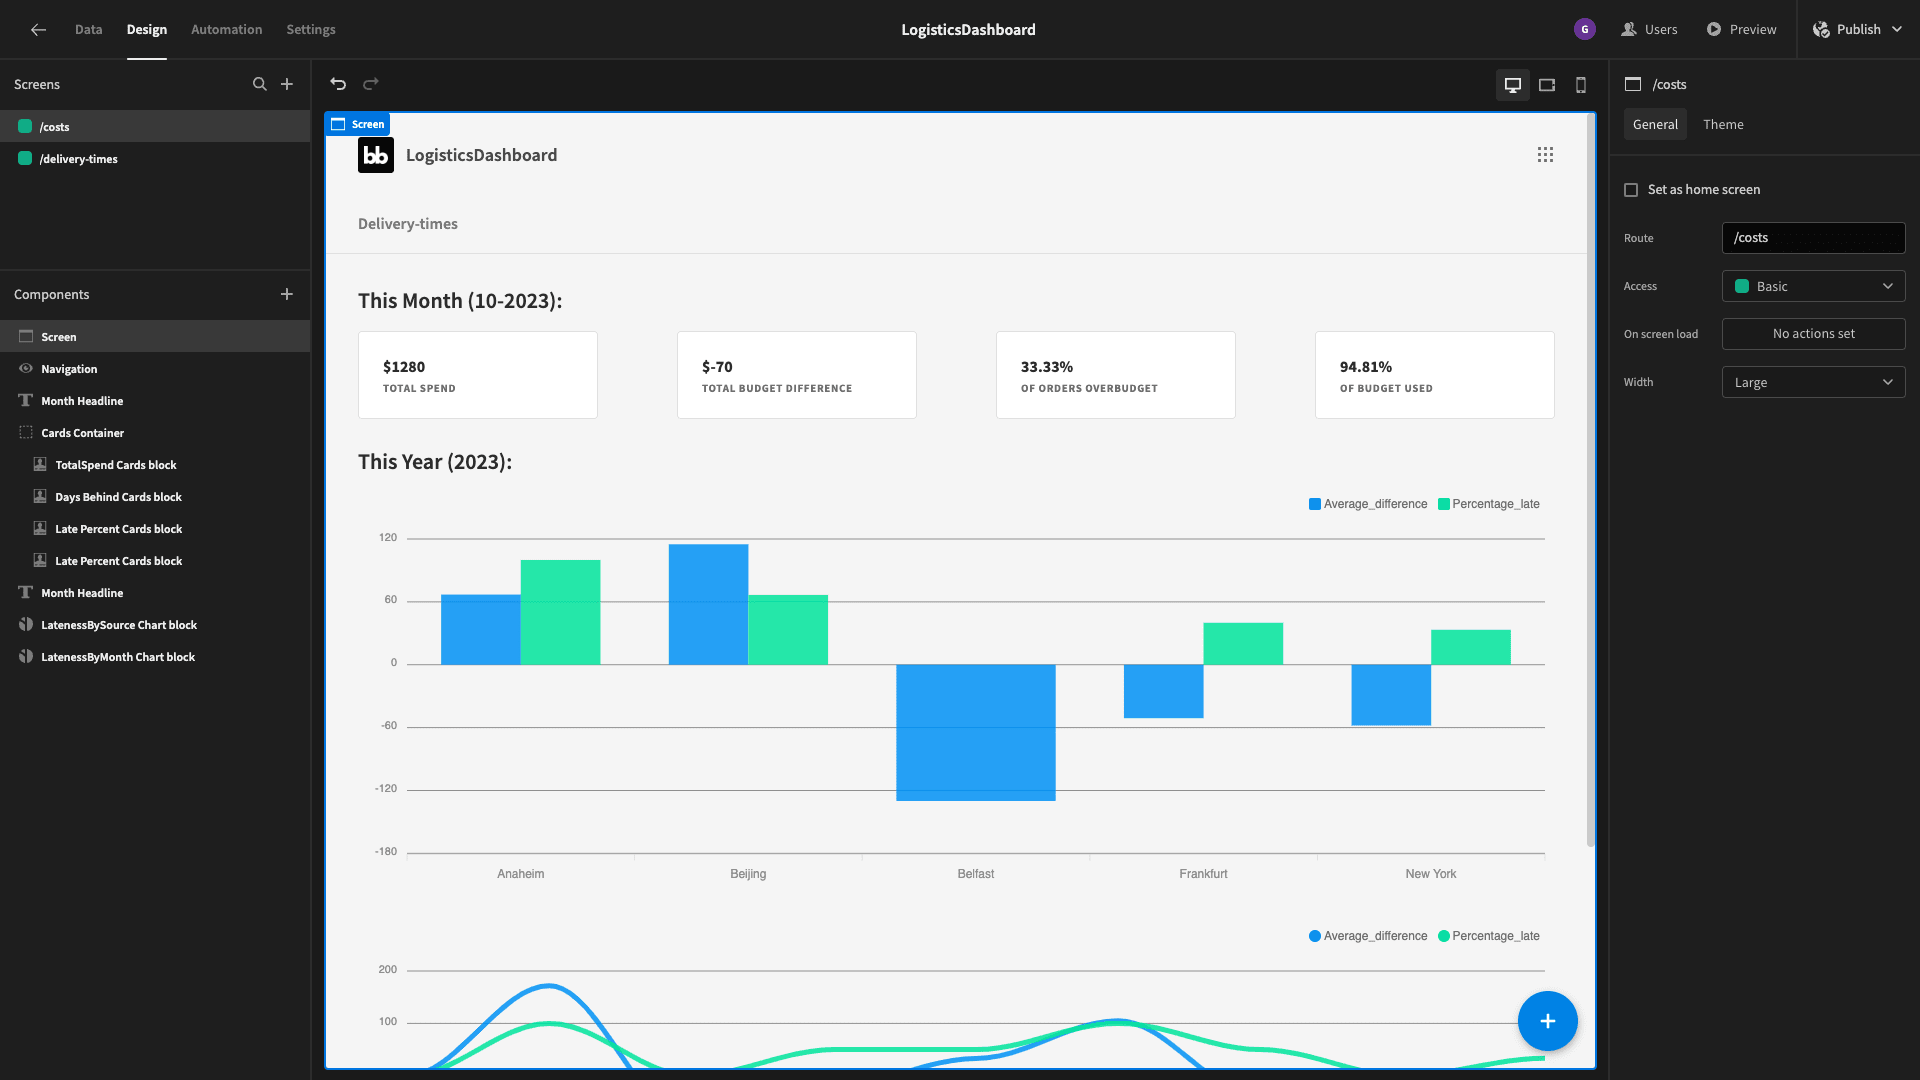
Task: Go back using the top-left arrow
Action: pos(38,30)
